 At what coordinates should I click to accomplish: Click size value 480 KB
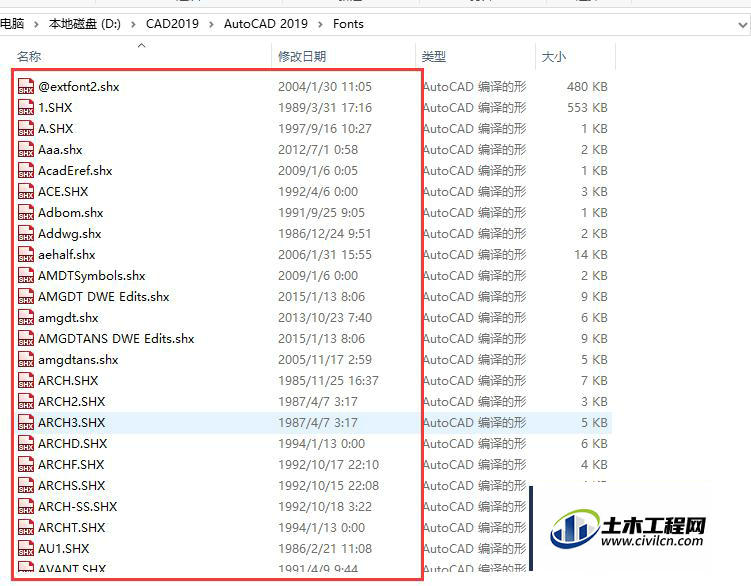coord(587,87)
